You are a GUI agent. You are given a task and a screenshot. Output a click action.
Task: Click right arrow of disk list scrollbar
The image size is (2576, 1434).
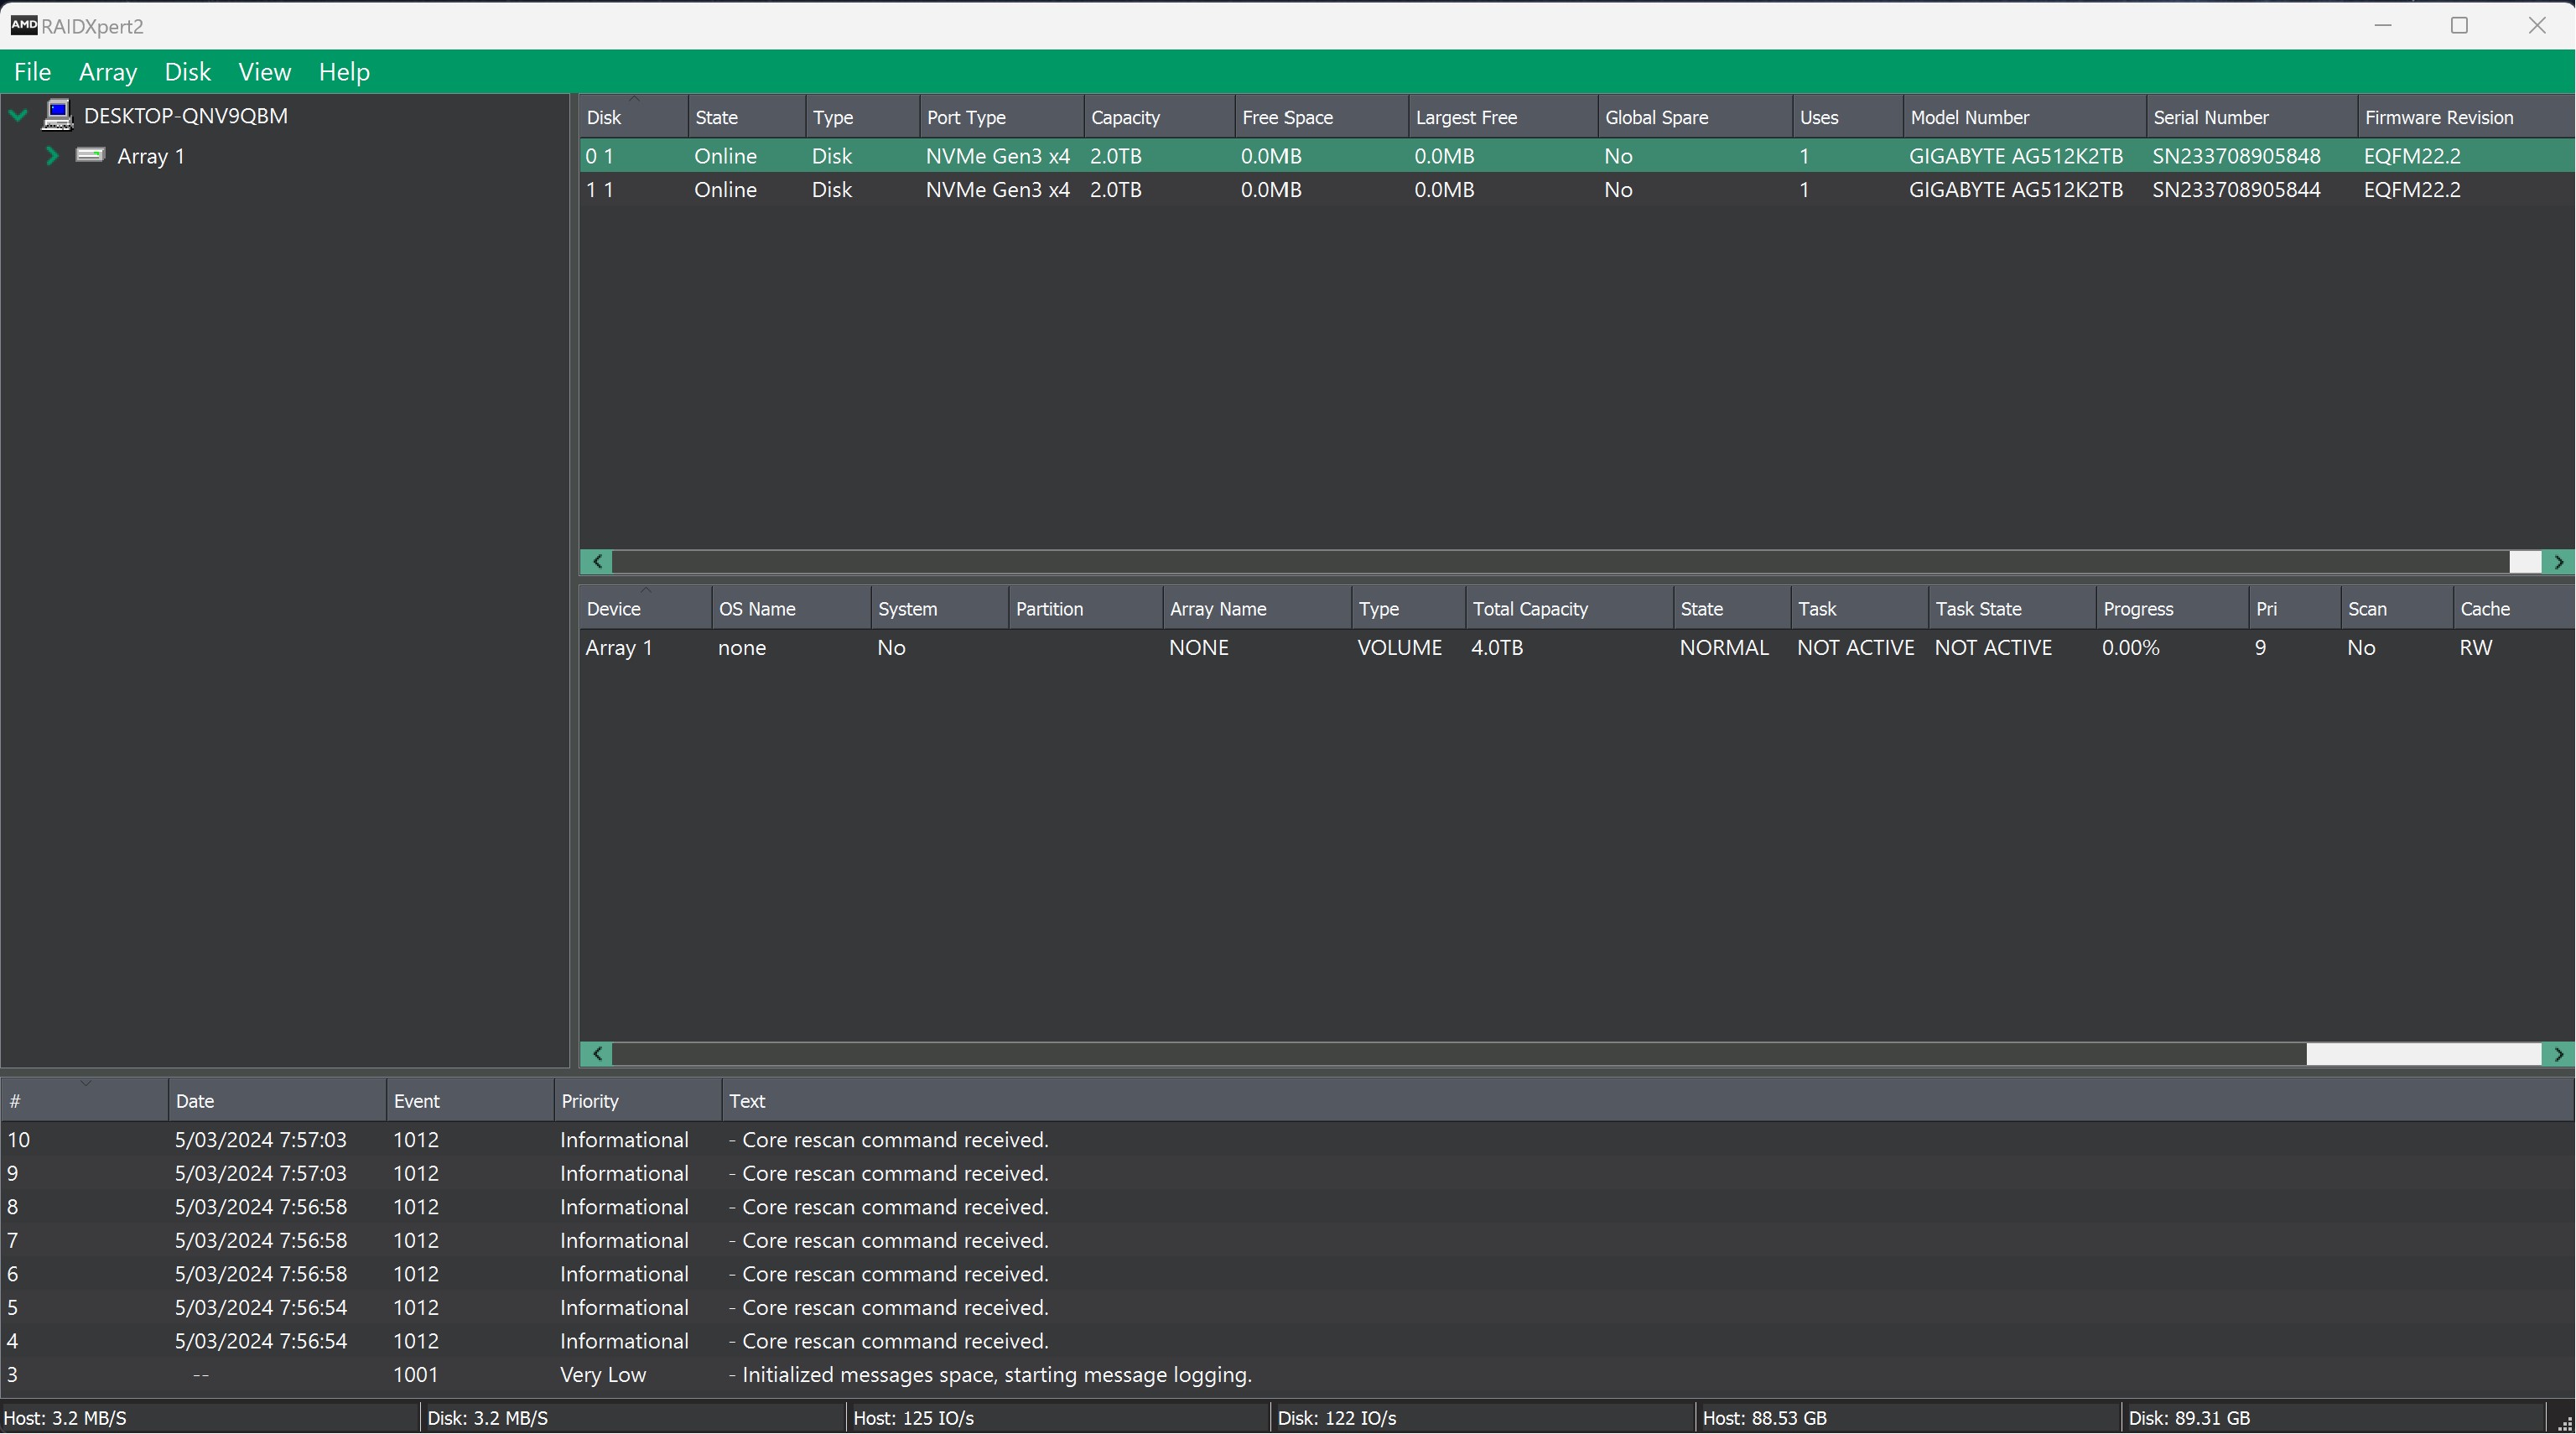2559,562
